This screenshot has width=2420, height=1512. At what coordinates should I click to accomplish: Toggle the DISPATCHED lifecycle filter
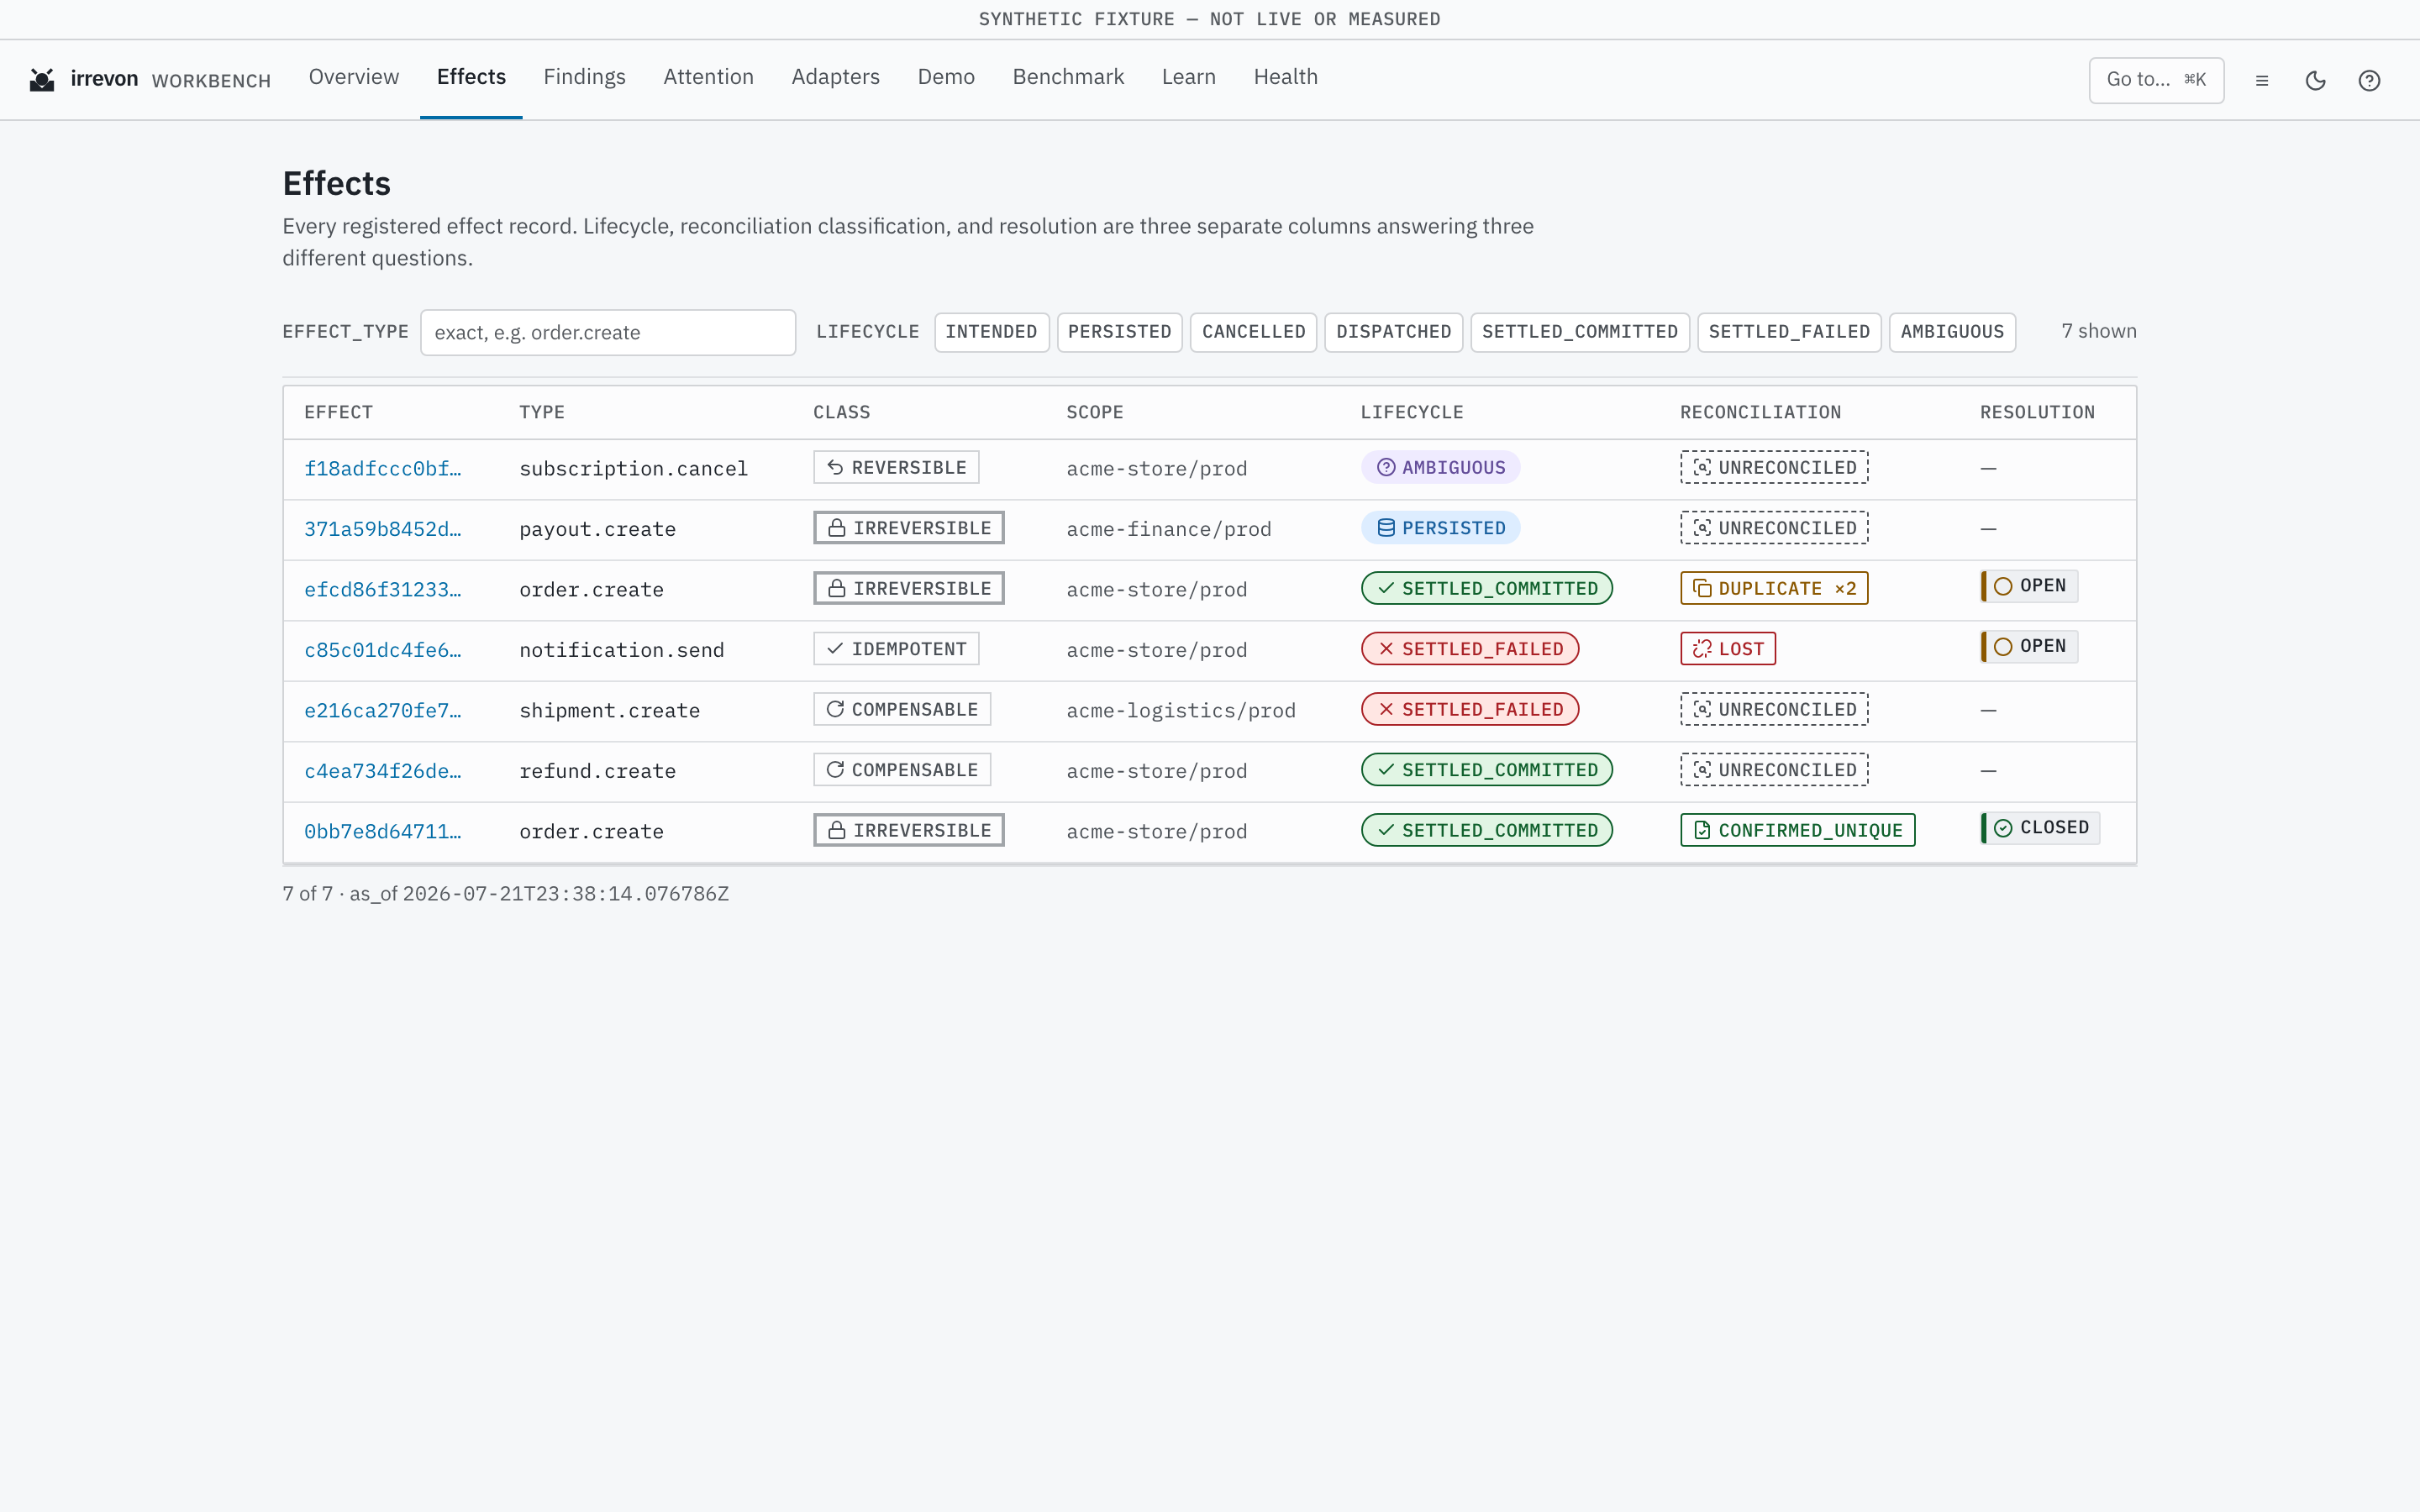click(x=1393, y=332)
